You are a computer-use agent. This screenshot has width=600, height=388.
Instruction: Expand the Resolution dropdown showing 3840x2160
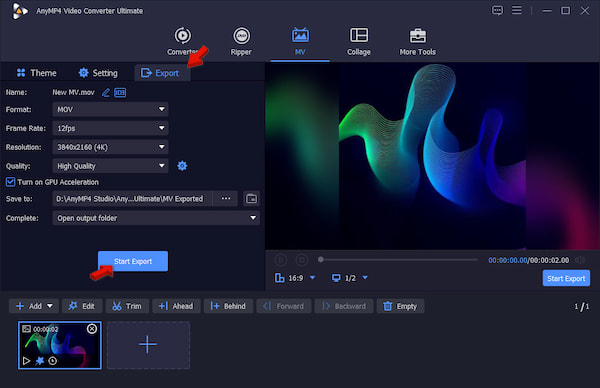[110, 147]
